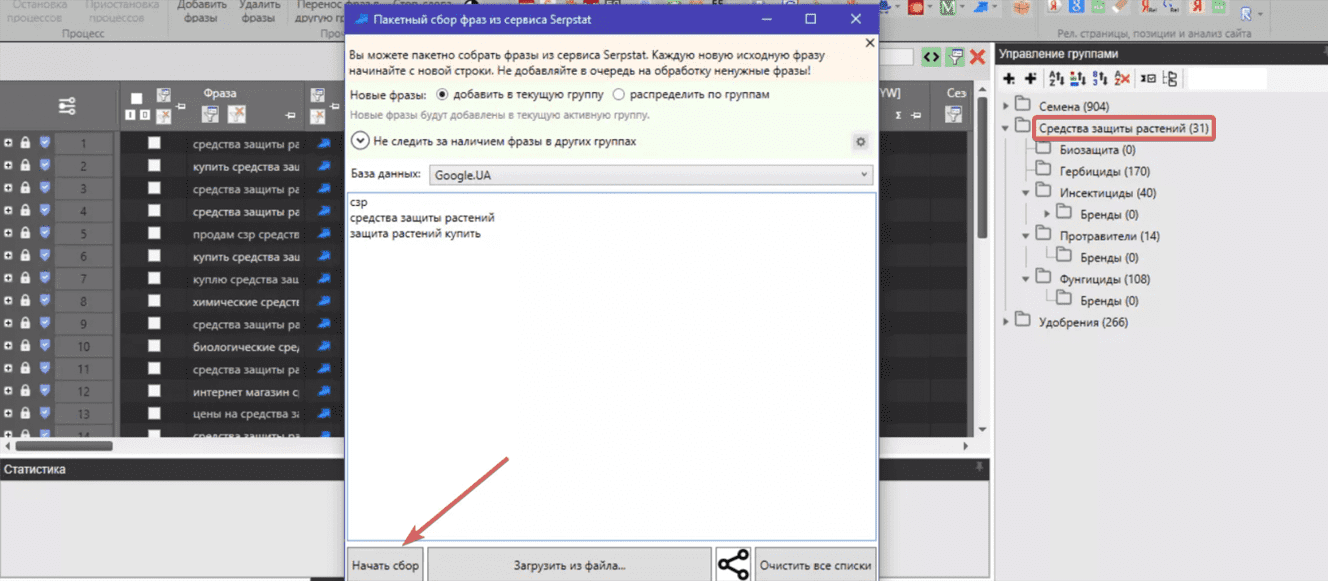Select radio 'добавить в текущую группу'
1328x581 pixels.
click(444, 94)
